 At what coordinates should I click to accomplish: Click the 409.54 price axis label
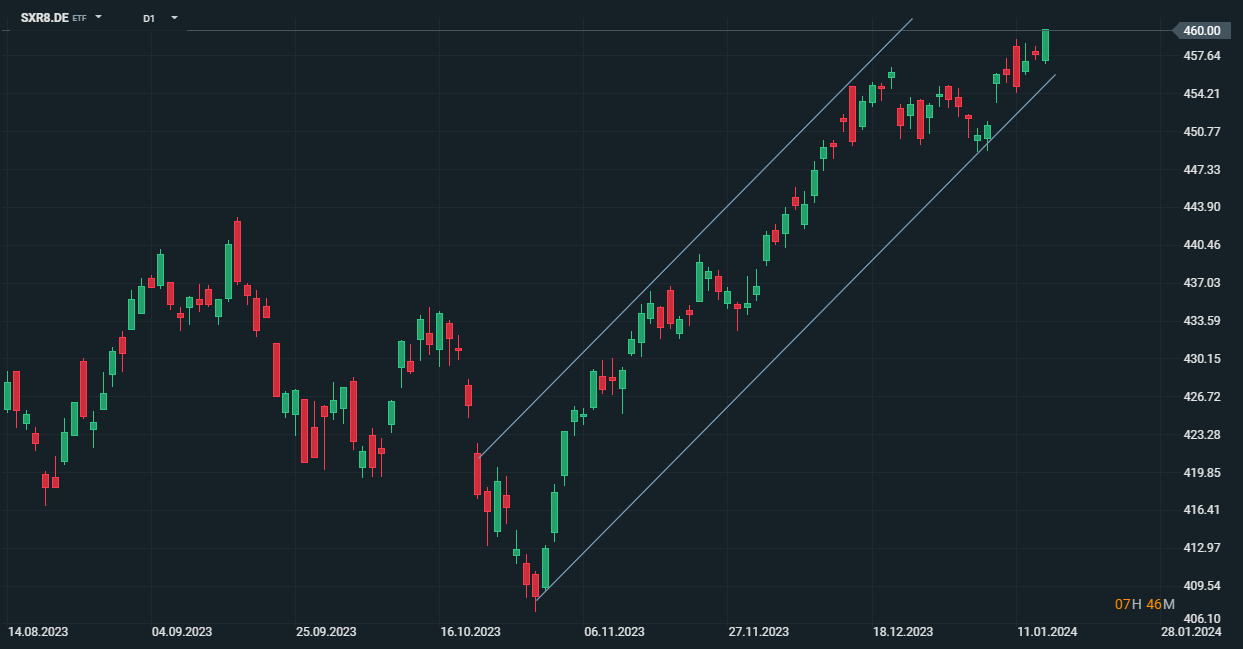point(1202,586)
